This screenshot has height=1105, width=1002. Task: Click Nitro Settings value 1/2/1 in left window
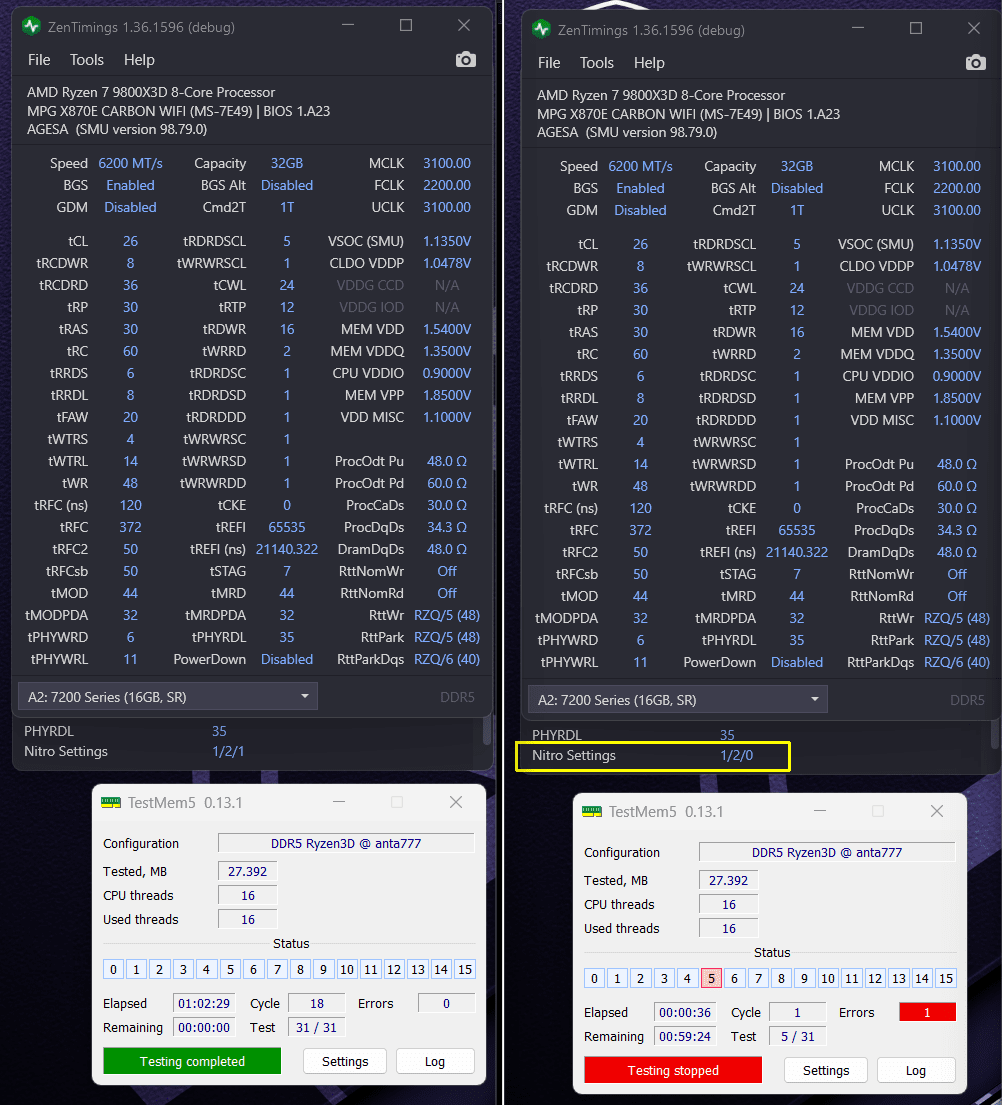(x=228, y=751)
